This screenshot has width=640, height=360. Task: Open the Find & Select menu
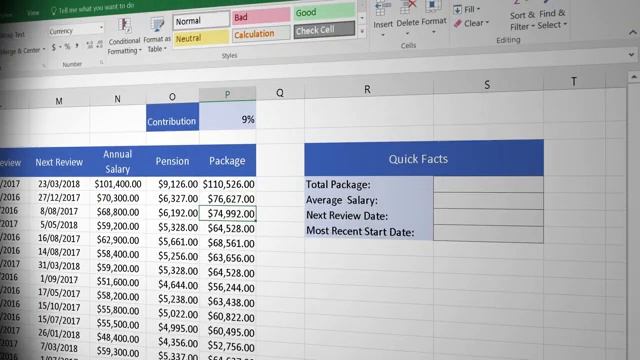coord(552,19)
